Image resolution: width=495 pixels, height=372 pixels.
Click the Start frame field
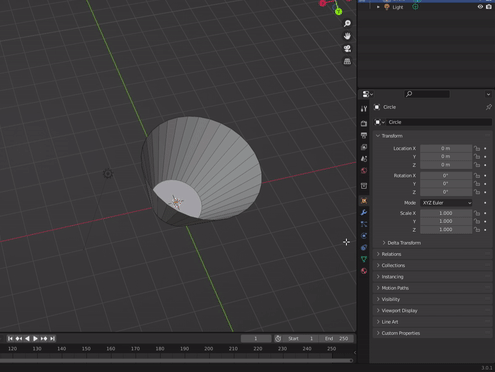coord(301,338)
